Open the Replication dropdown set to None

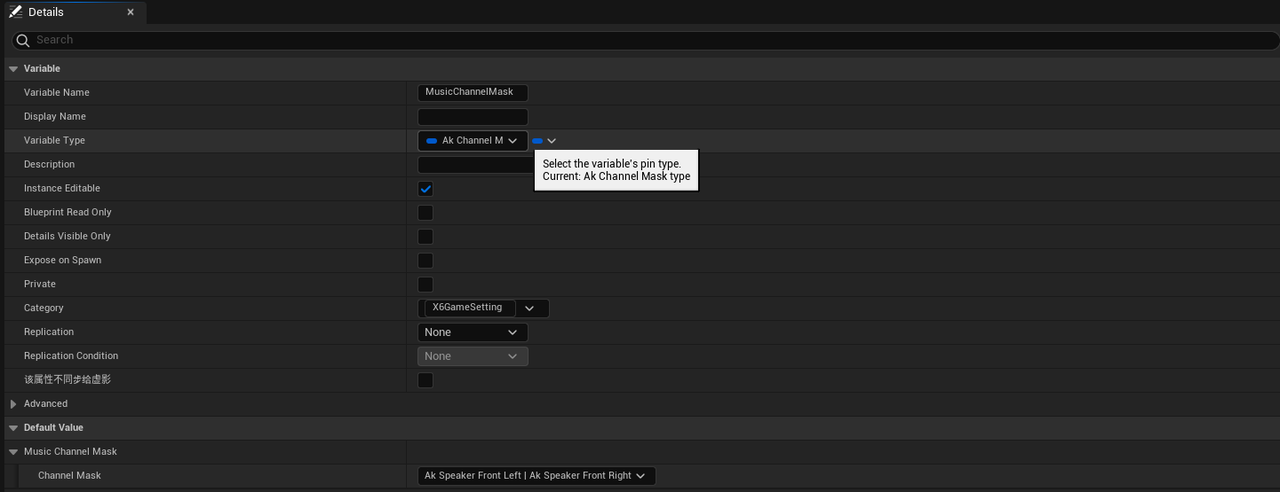[472, 332]
